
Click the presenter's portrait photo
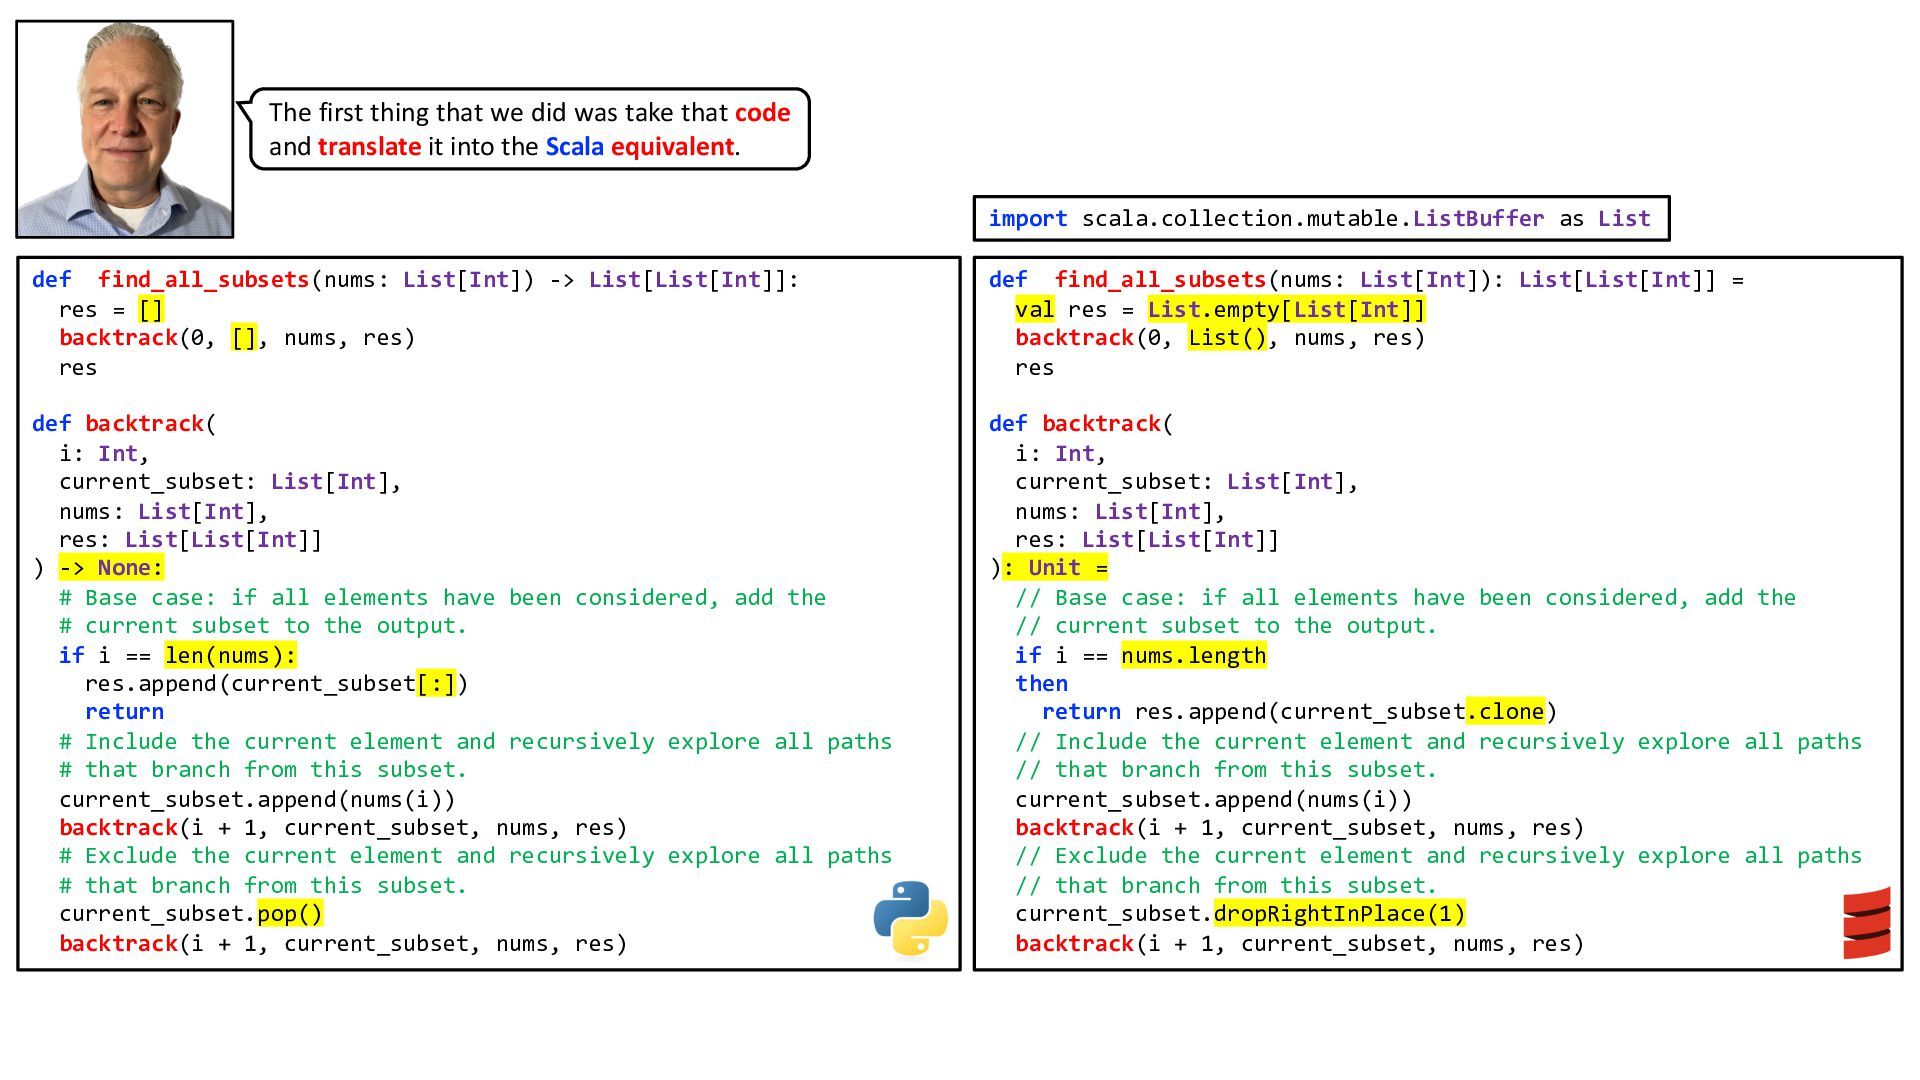click(125, 129)
